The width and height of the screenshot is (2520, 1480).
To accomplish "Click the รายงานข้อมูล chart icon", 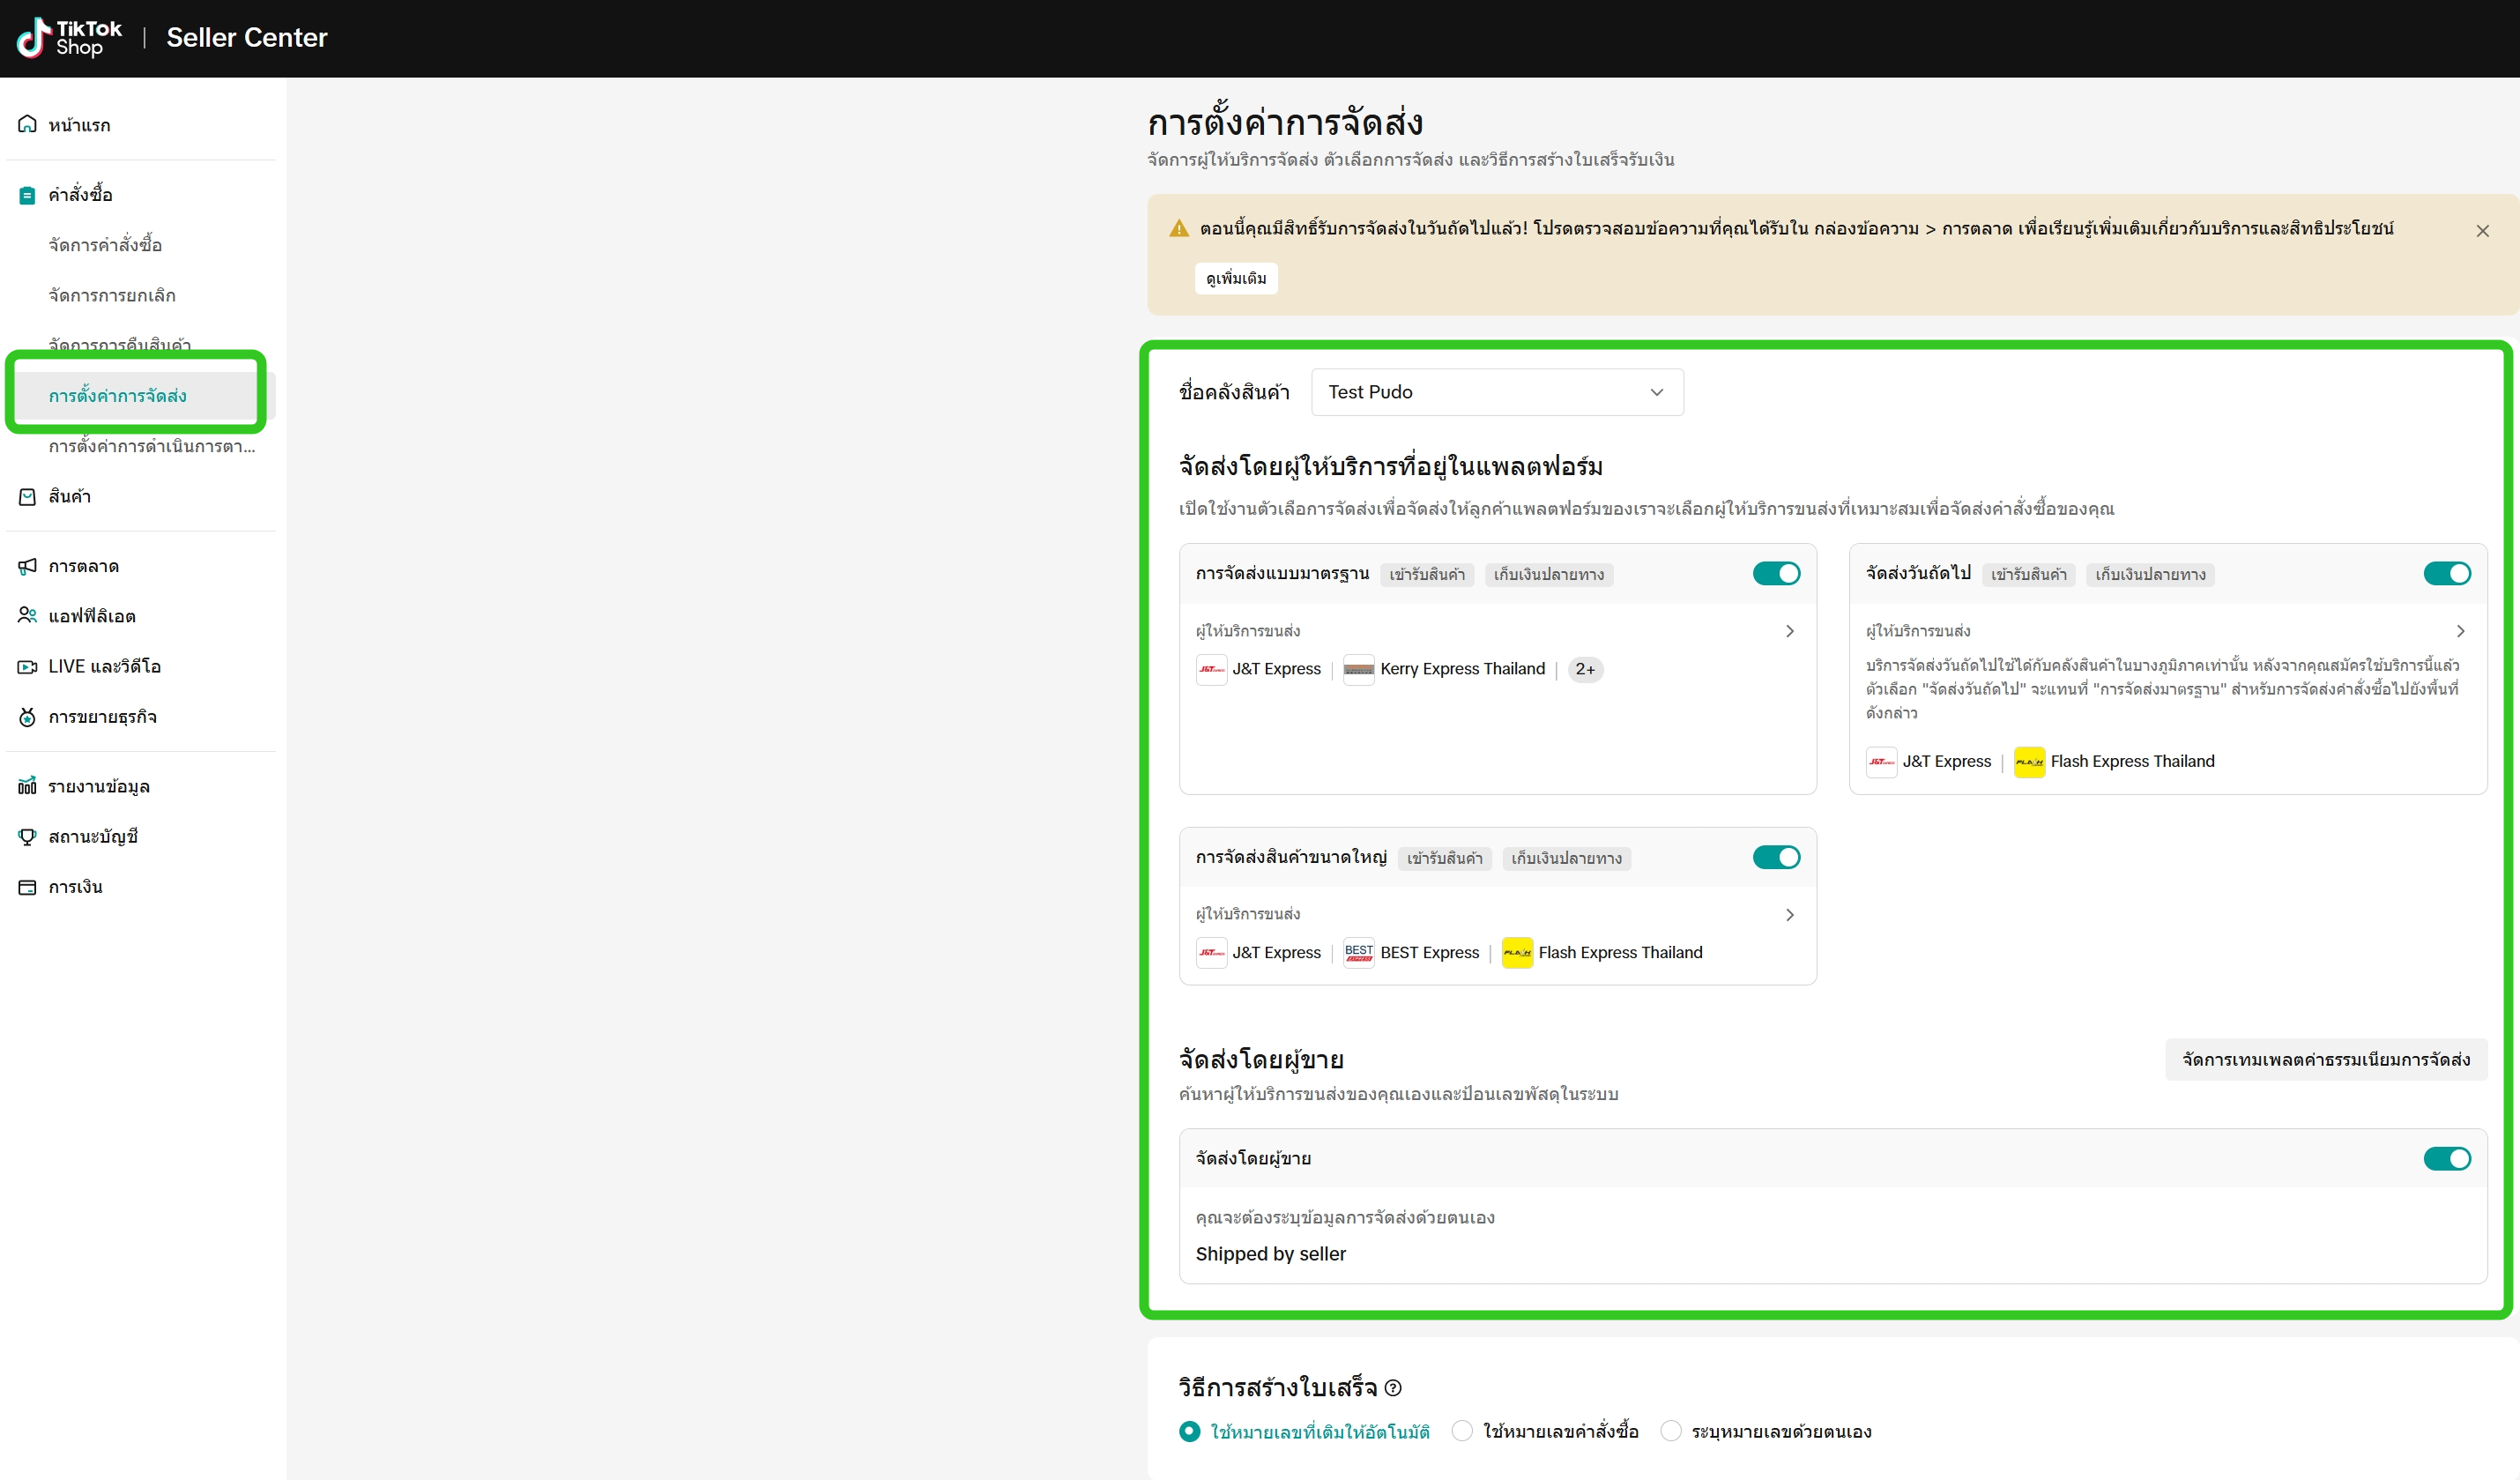I will tap(27, 786).
